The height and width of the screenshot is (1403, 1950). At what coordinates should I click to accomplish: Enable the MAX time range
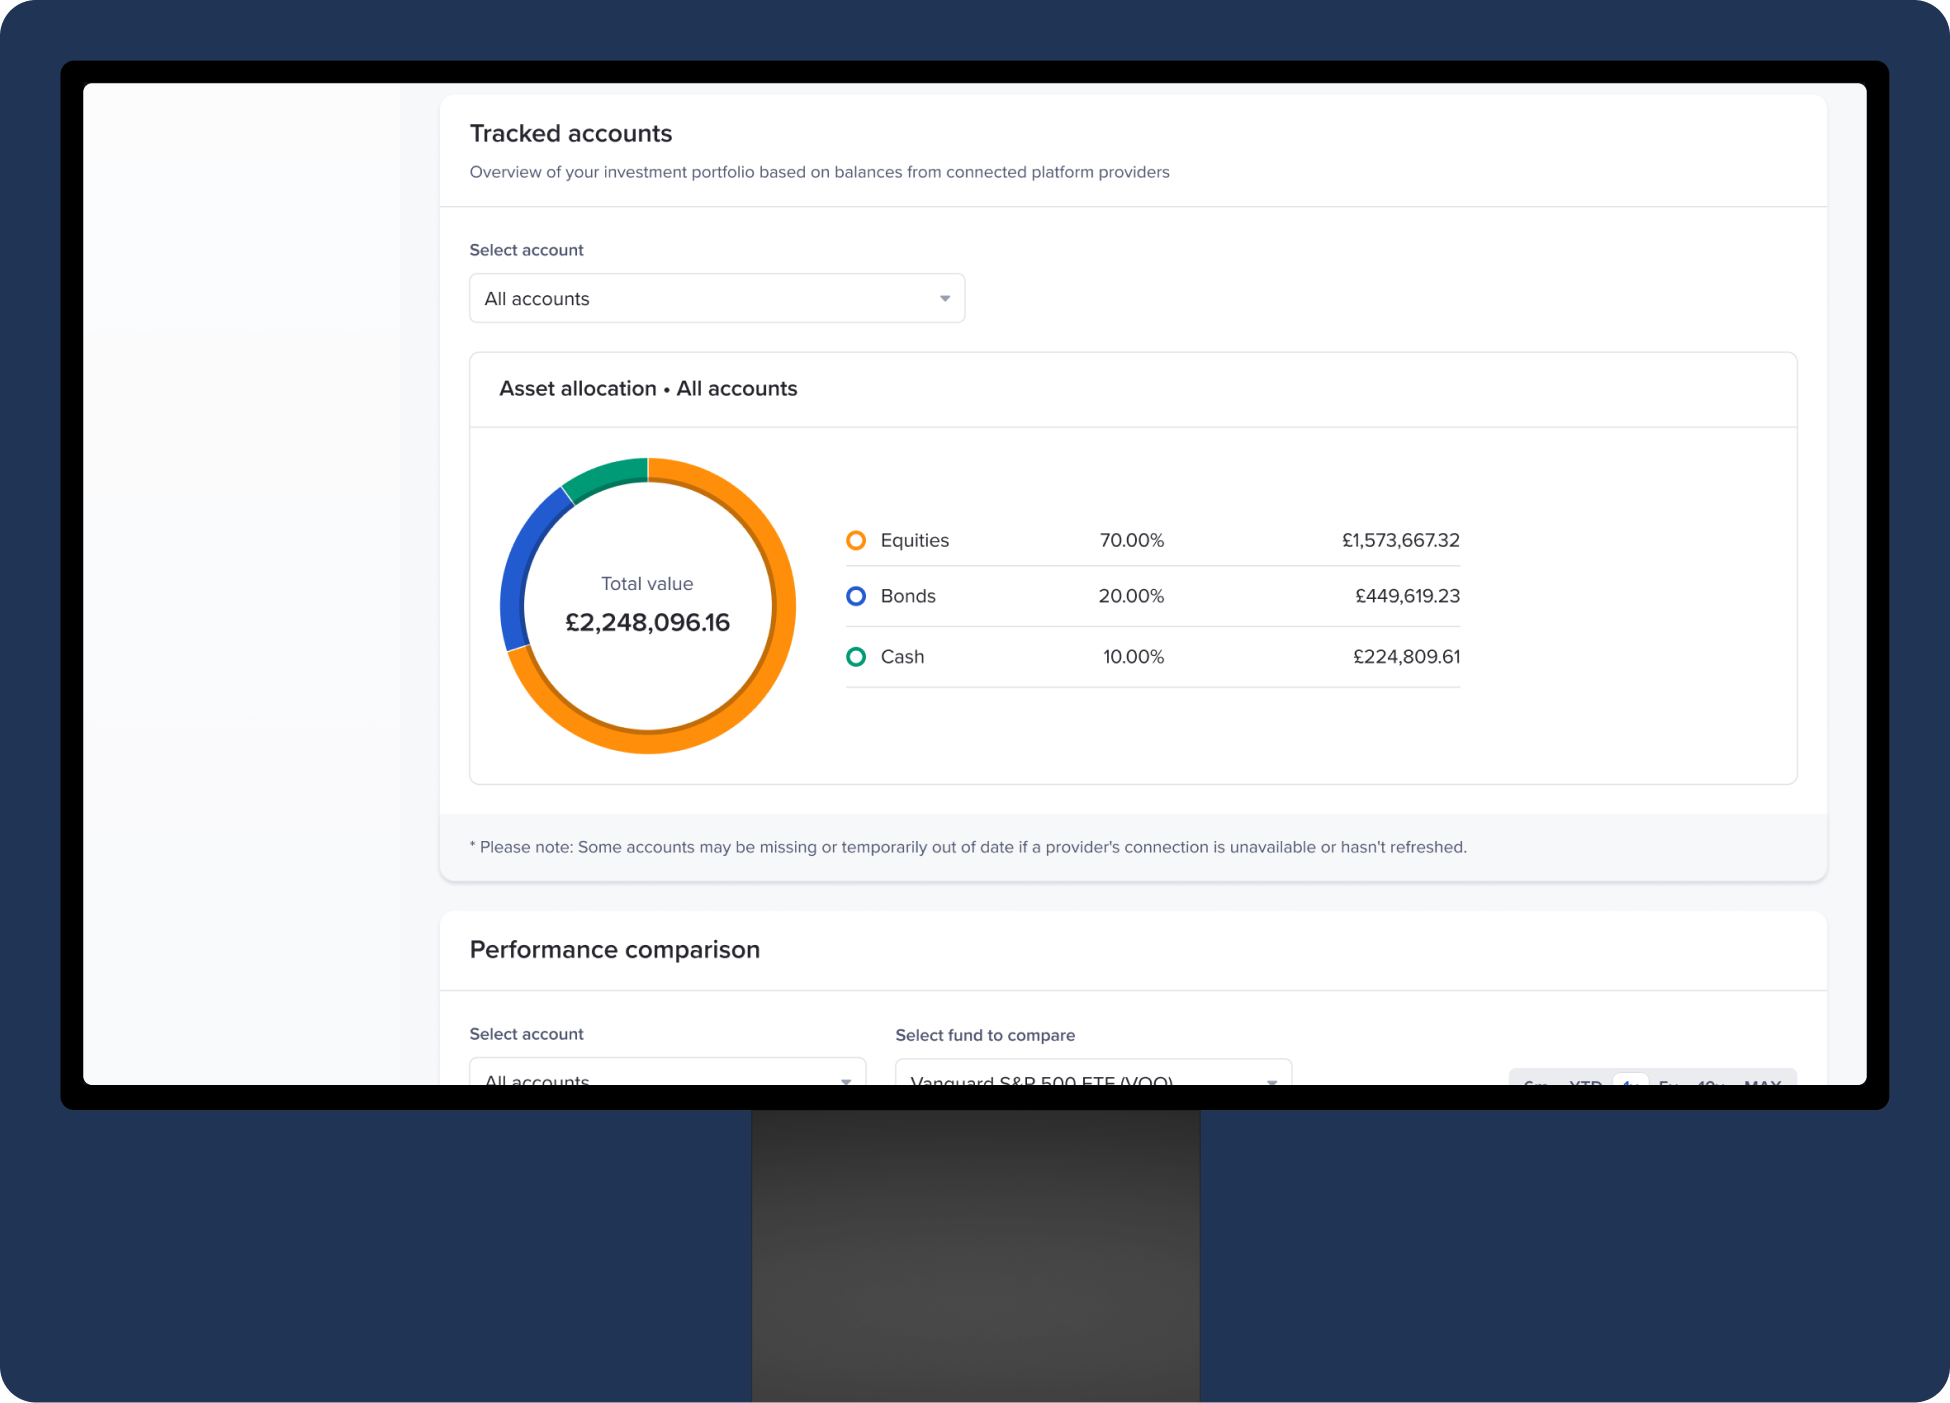click(1762, 1084)
